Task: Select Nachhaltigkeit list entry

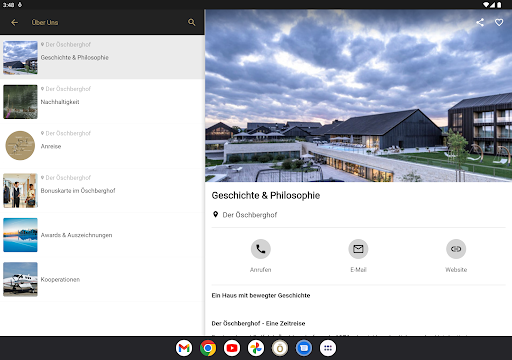Action: coord(102,101)
